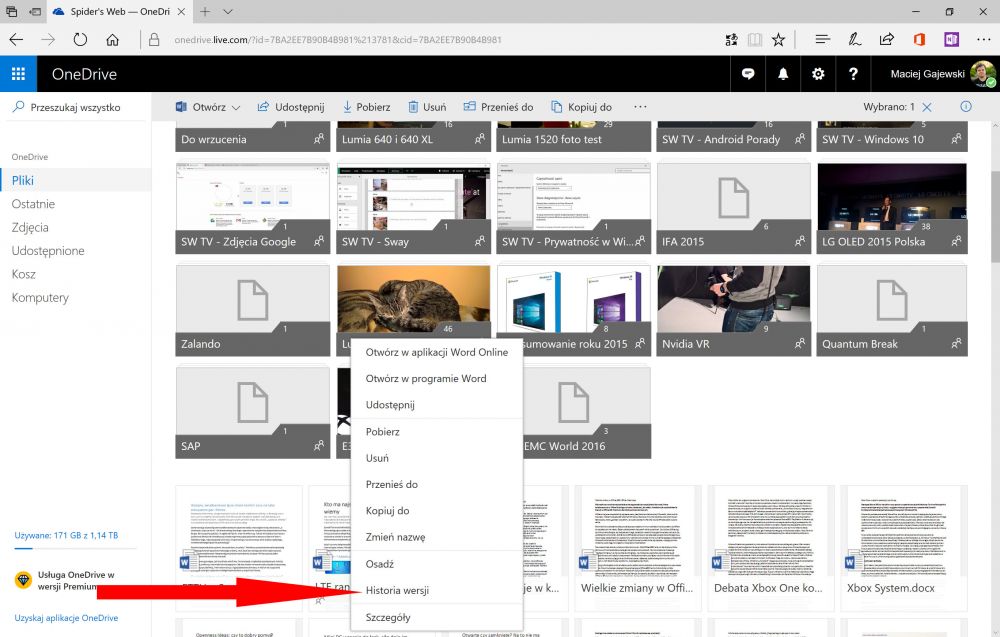
Task: Refresh the page in the browser
Action: coord(80,40)
